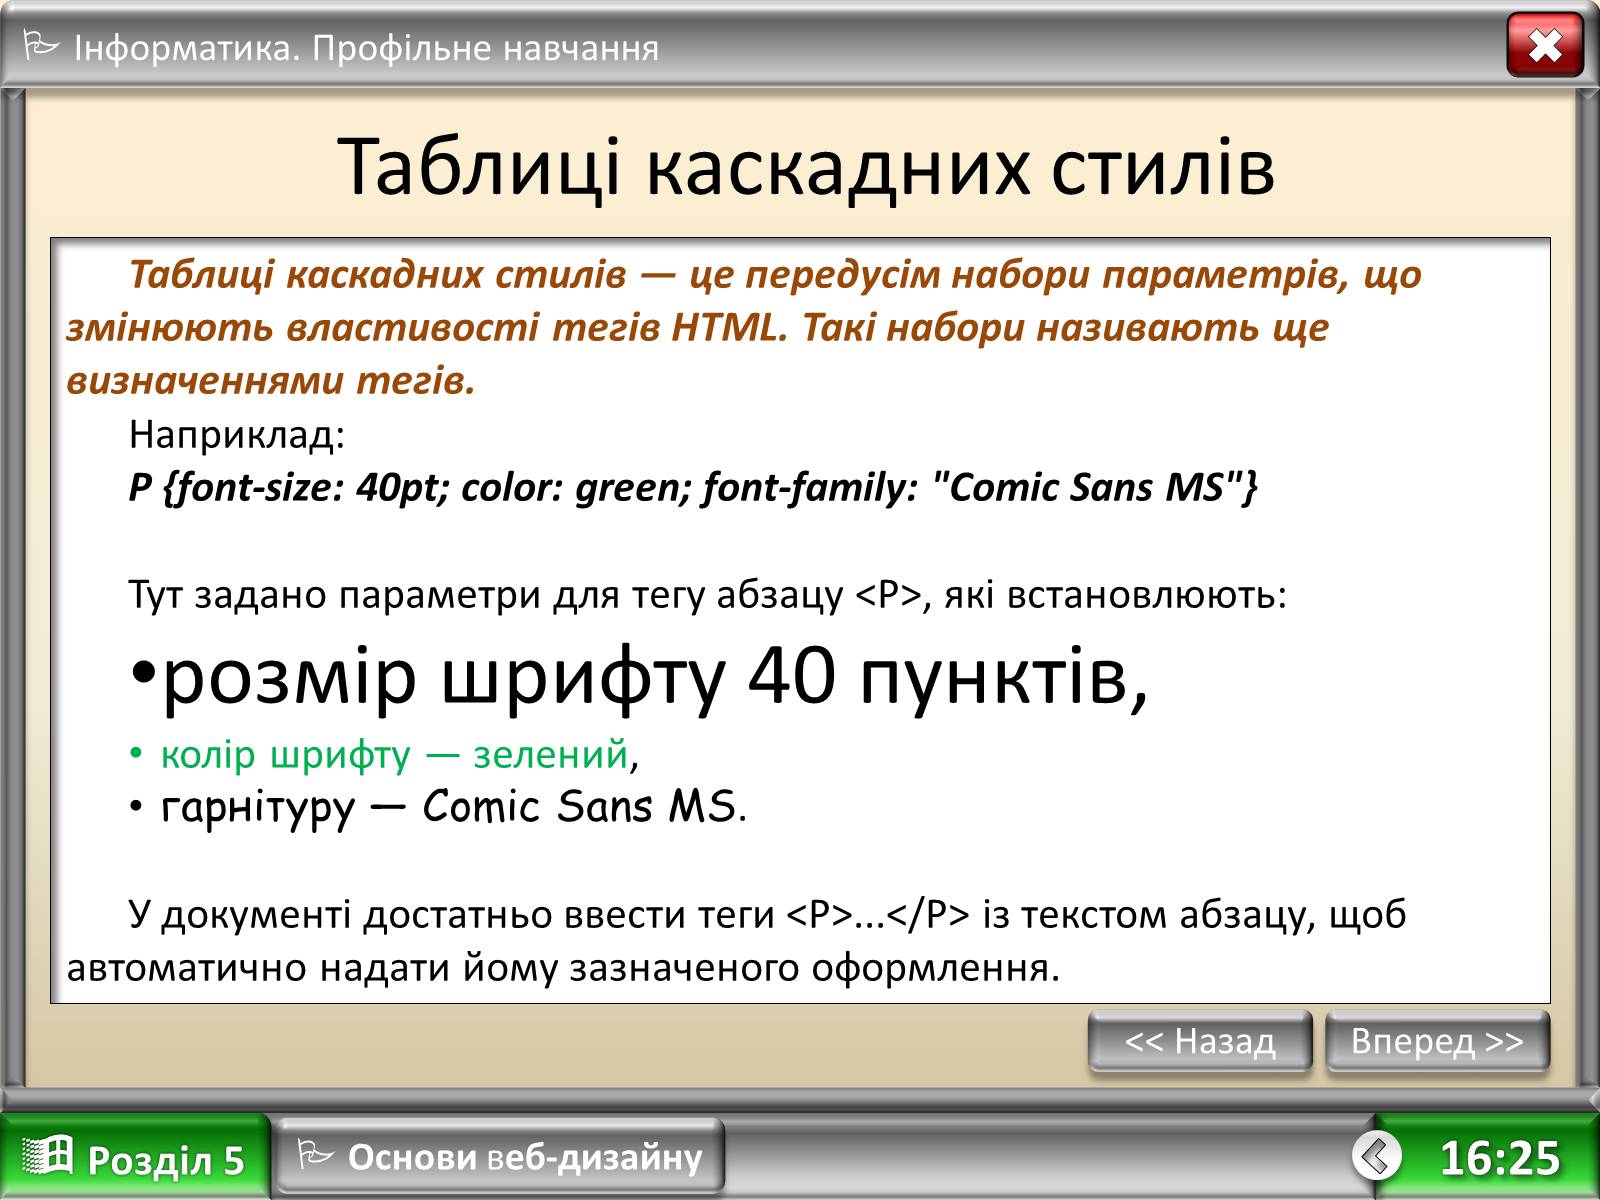Open the Розділ 5 start button
The image size is (1600, 1200).
134,1157
